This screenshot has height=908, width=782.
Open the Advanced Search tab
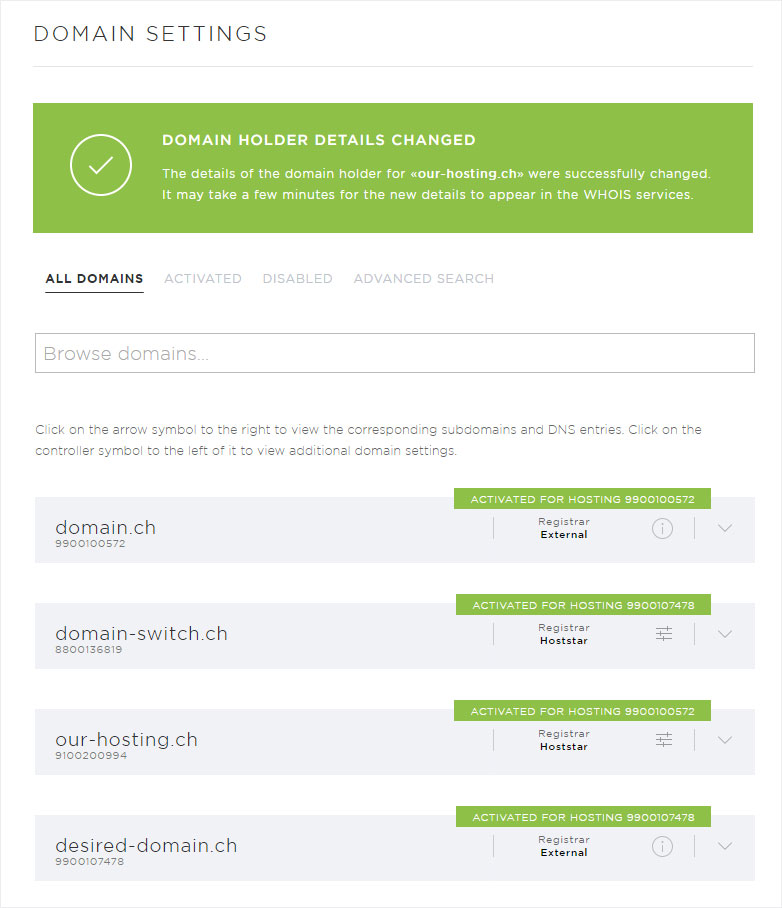coord(423,279)
